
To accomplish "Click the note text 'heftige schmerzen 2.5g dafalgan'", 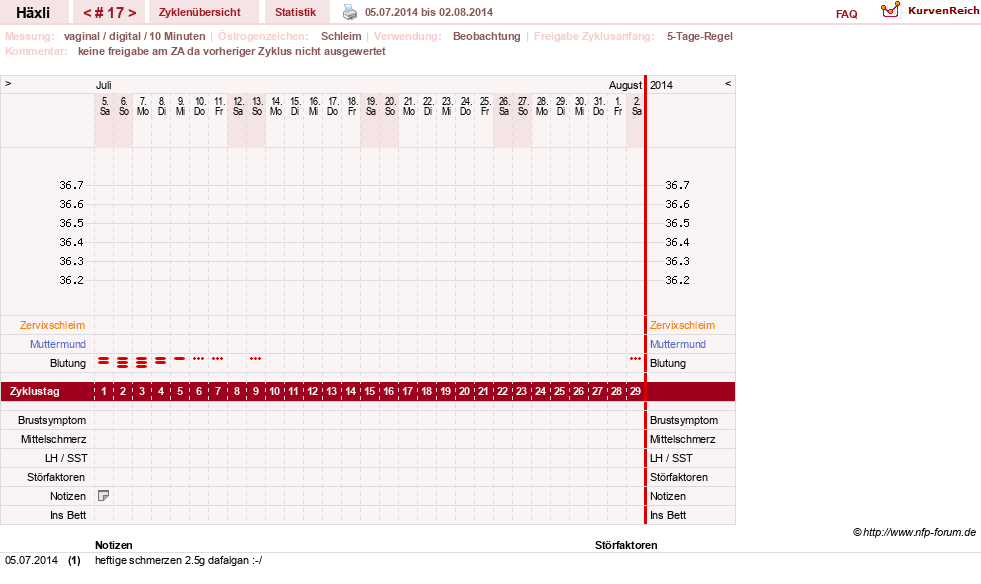I will click(178, 560).
